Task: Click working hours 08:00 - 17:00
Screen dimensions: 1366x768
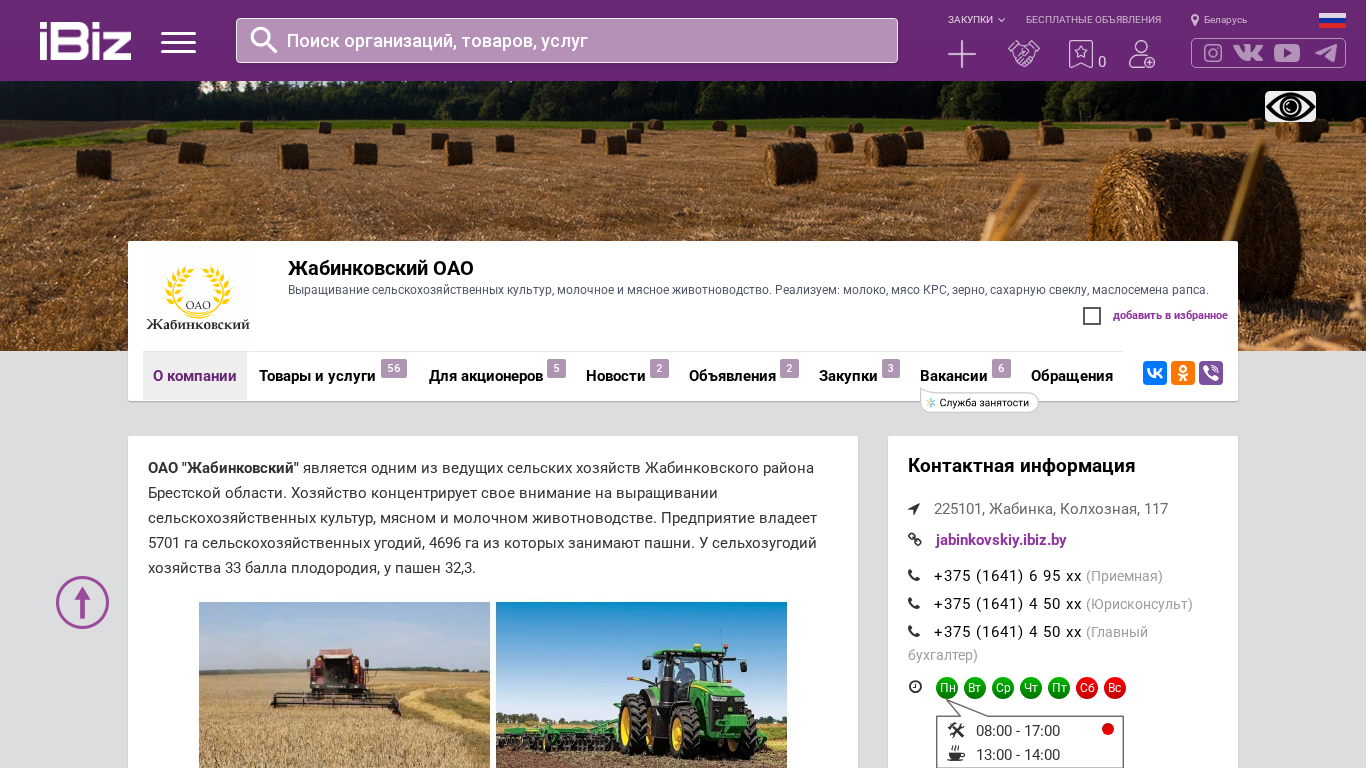Action: (1018, 731)
